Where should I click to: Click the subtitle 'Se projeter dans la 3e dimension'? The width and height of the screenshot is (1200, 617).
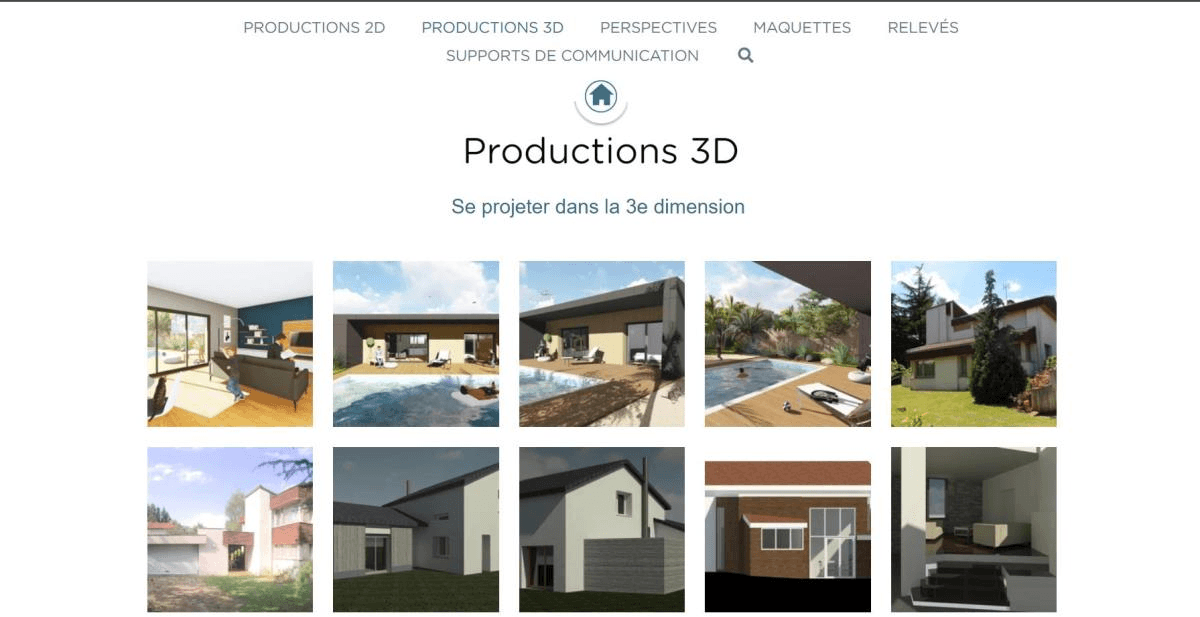click(599, 207)
